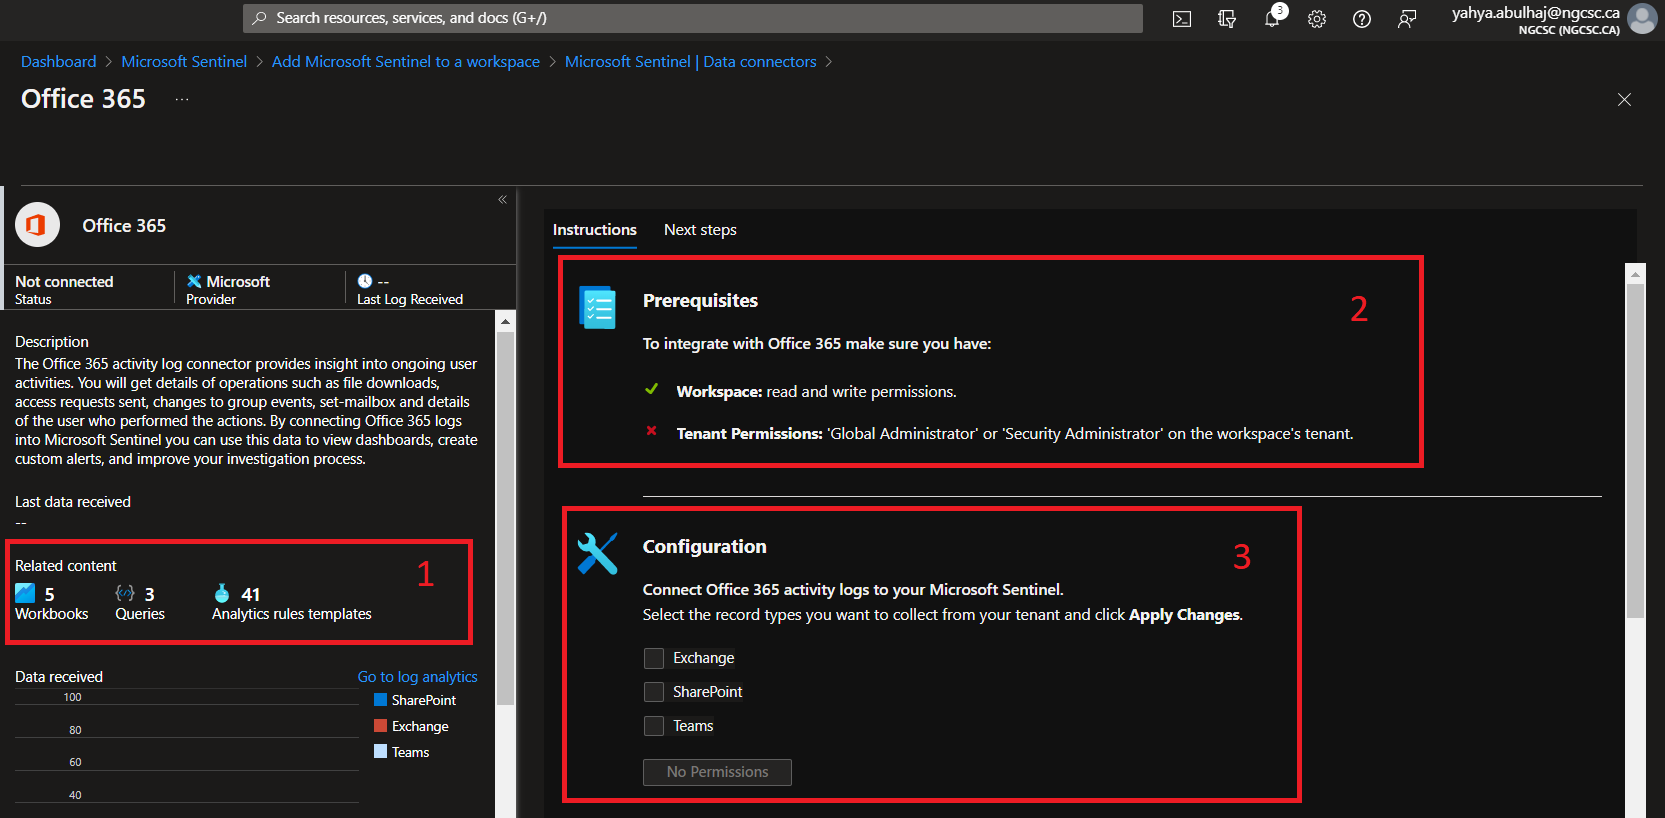Open the Feedback icon
The height and width of the screenshot is (818, 1665).
[1407, 19]
